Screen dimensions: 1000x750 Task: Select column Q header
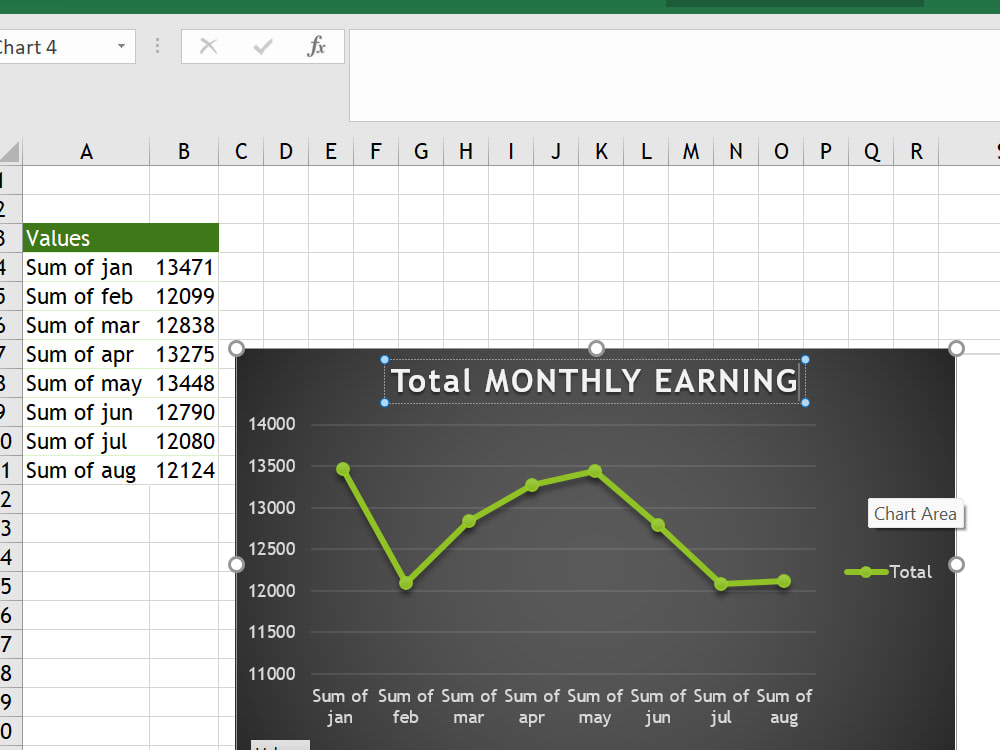(871, 151)
